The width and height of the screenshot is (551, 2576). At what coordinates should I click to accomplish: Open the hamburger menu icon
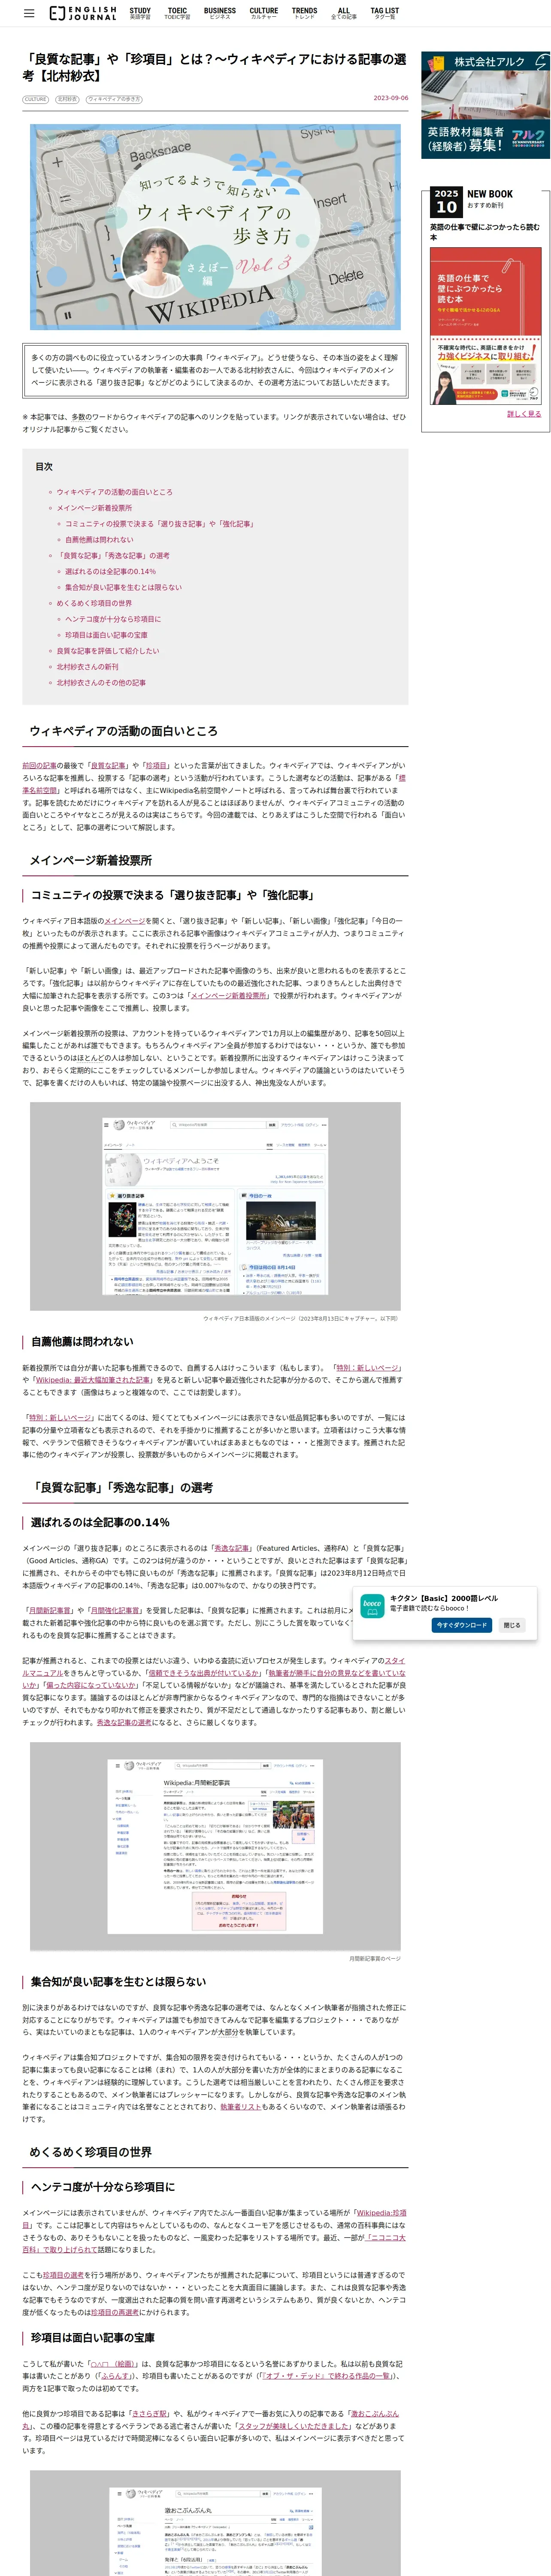[x=29, y=13]
